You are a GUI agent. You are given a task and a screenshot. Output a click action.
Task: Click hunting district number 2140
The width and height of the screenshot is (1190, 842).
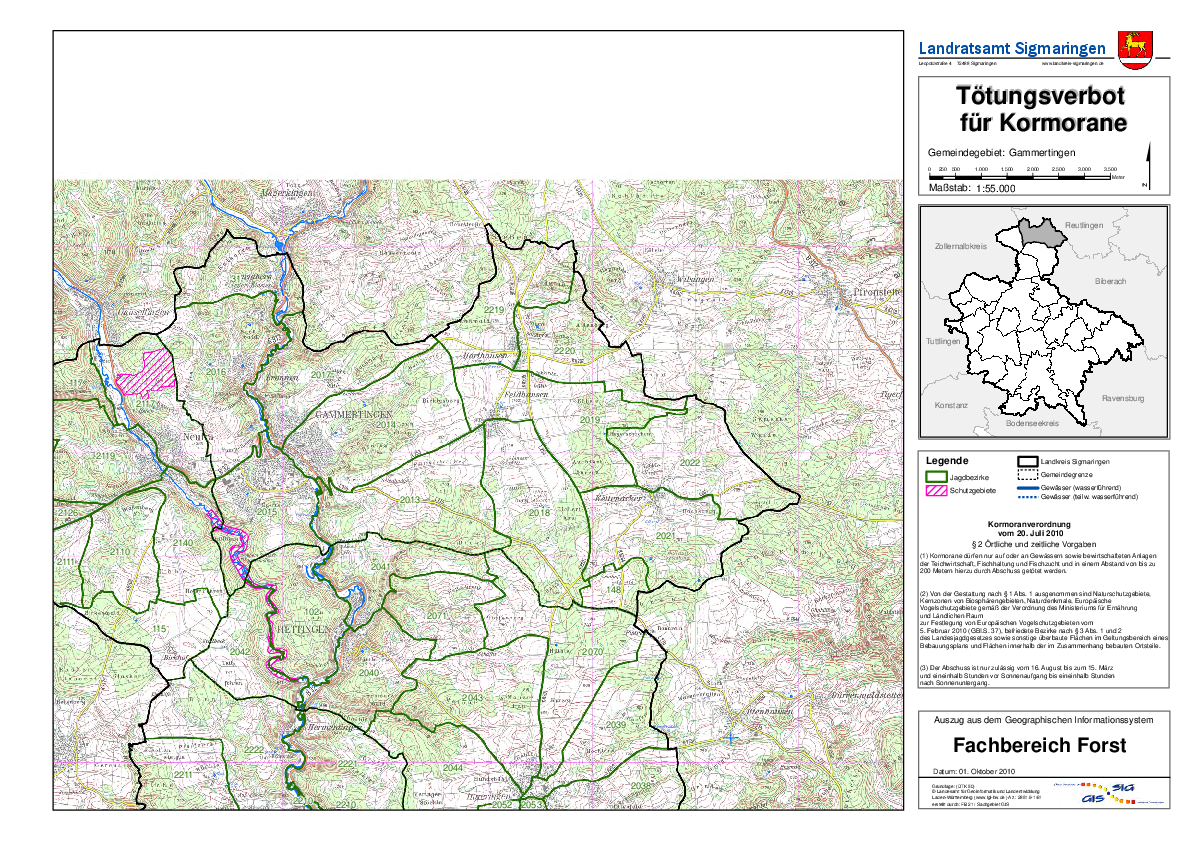[x=183, y=543]
